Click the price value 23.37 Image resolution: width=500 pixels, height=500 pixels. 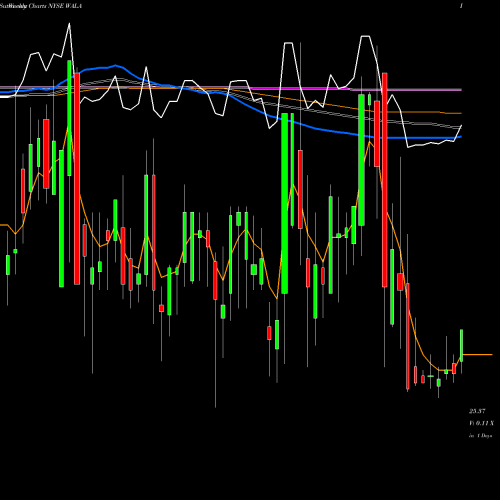point(477,411)
